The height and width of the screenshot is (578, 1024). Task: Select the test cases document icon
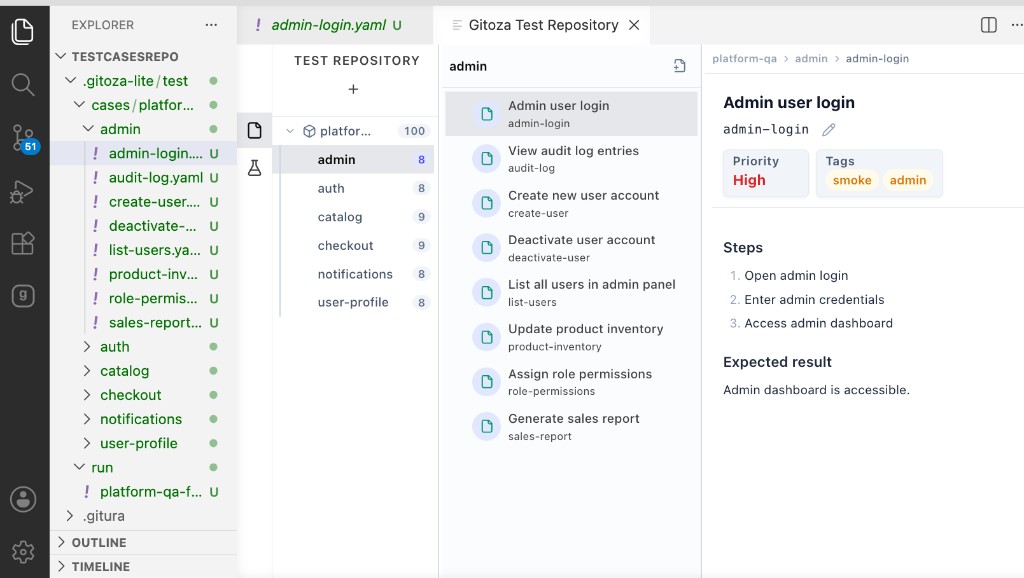tap(255, 130)
